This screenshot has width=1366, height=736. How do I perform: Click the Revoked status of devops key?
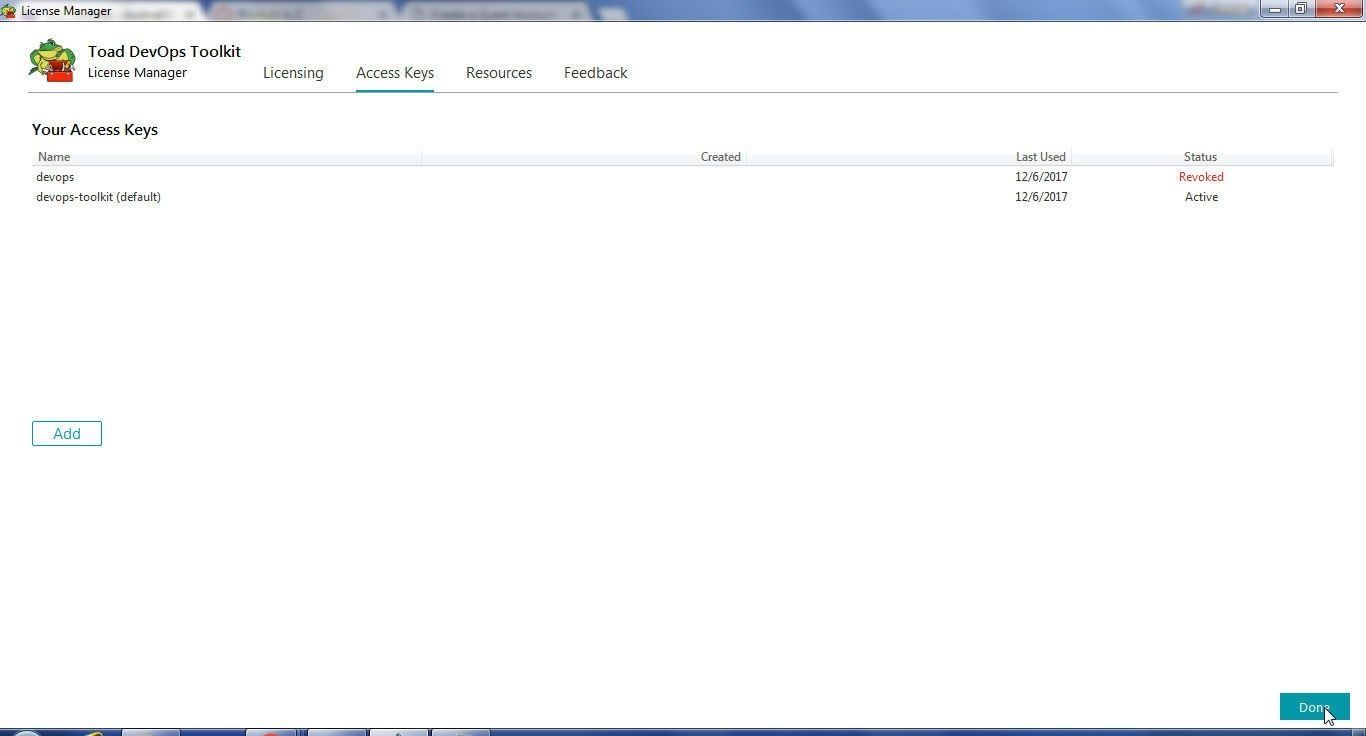1201,177
